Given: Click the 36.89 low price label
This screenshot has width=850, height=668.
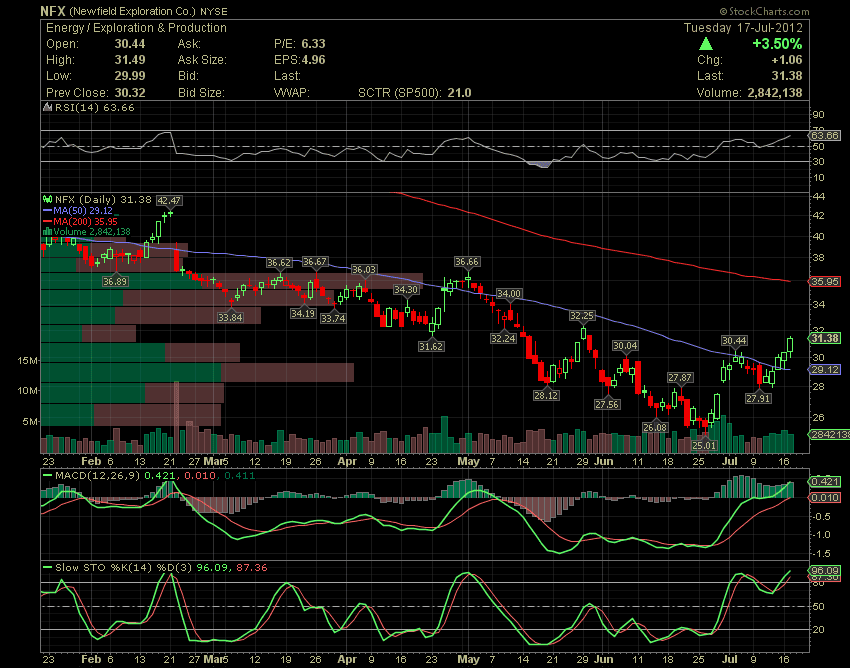Looking at the screenshot, I should (115, 281).
